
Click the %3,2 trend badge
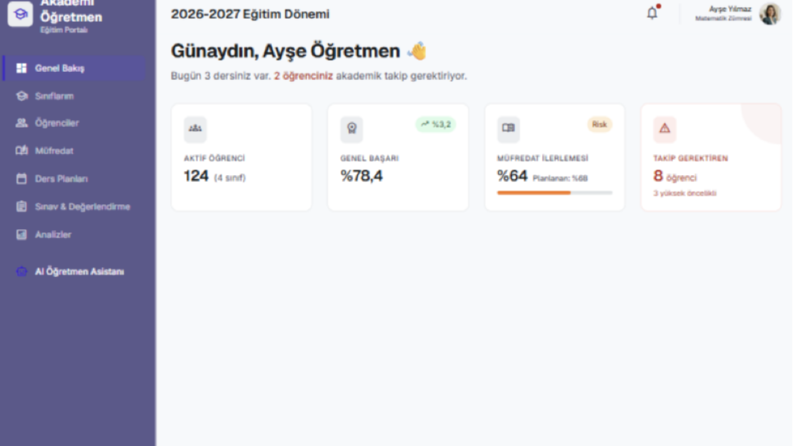click(435, 124)
